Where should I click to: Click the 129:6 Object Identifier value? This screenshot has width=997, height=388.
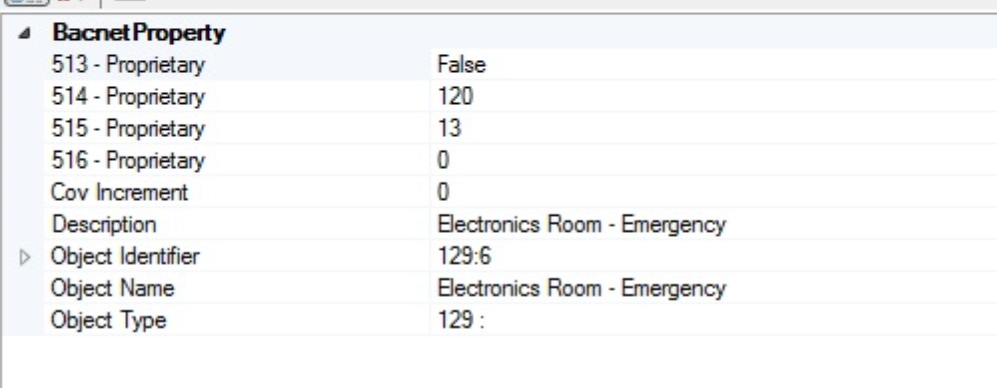[464, 256]
